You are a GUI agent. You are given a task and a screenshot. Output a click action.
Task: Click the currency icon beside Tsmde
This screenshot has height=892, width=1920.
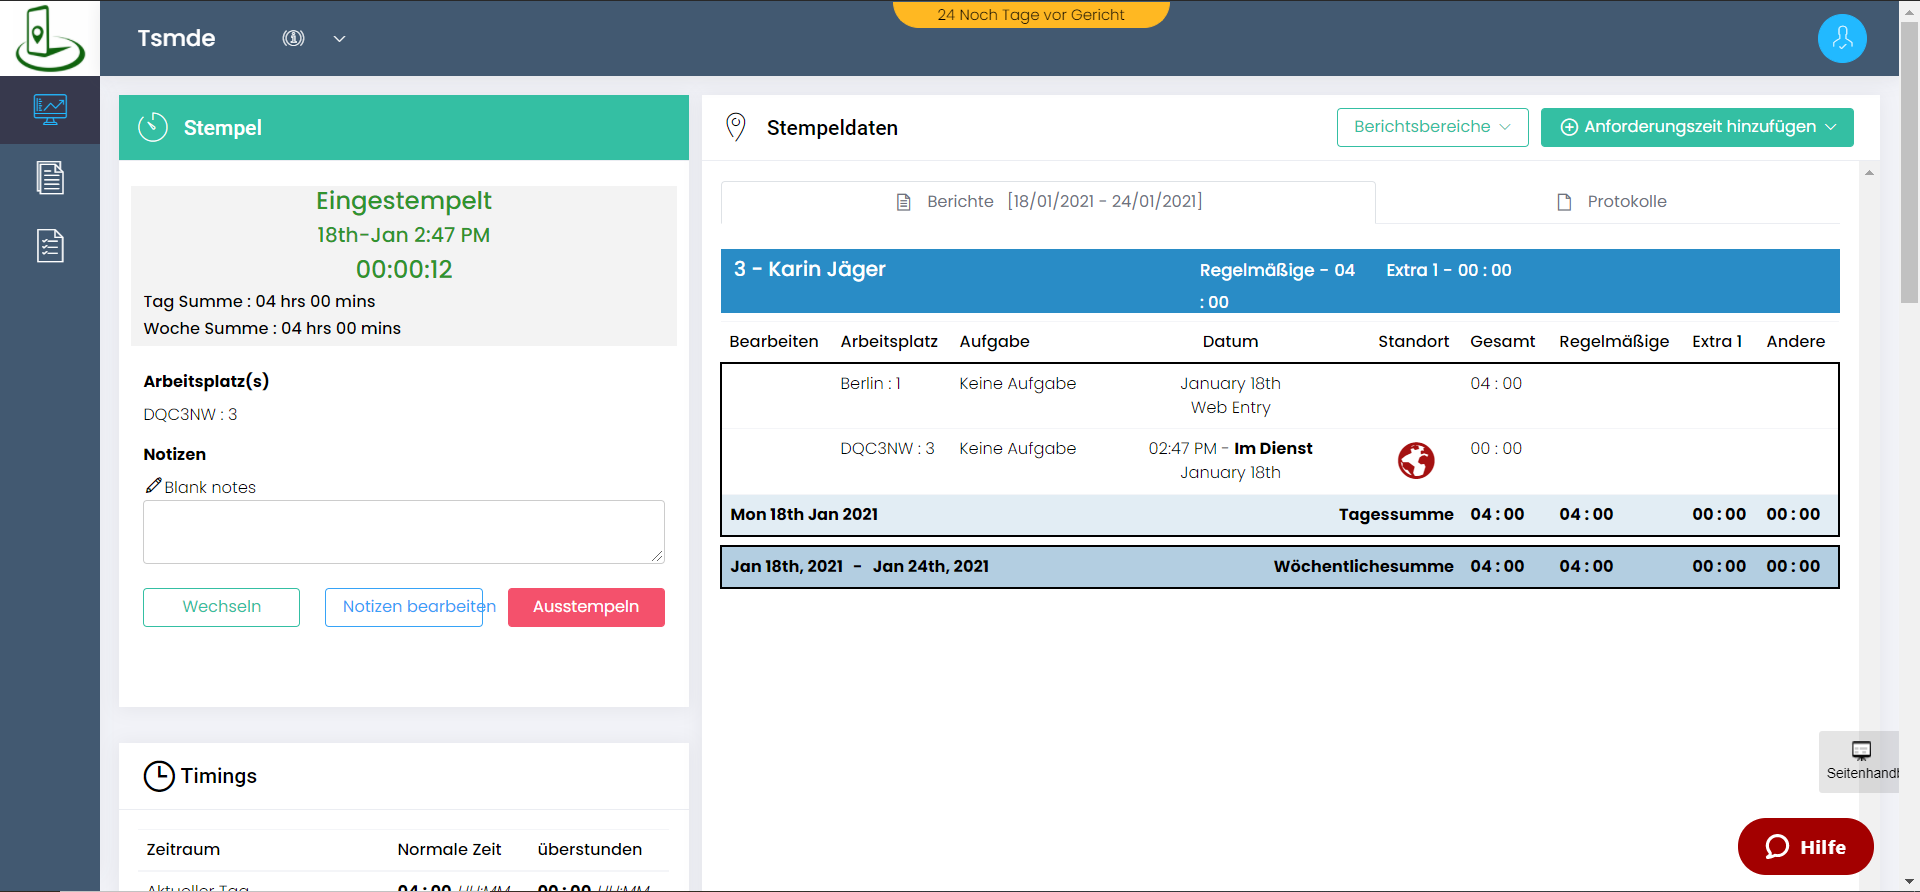pyautogui.click(x=293, y=38)
